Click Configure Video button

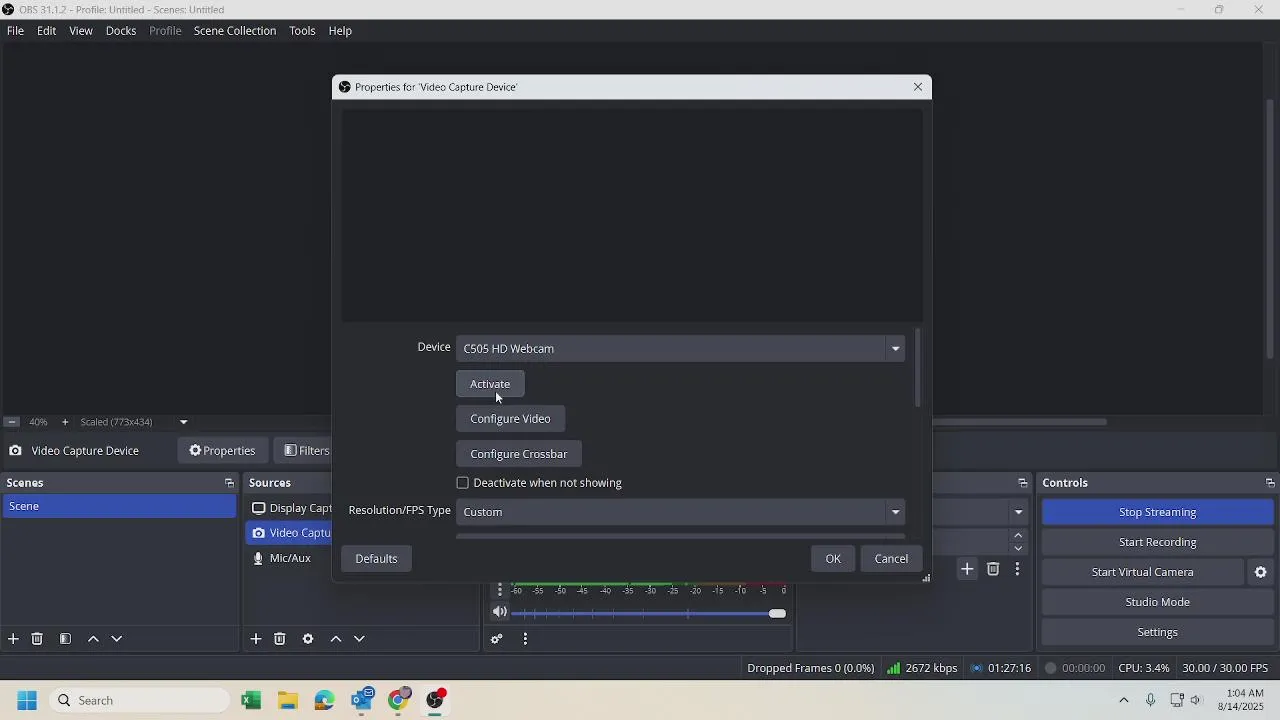click(510, 419)
